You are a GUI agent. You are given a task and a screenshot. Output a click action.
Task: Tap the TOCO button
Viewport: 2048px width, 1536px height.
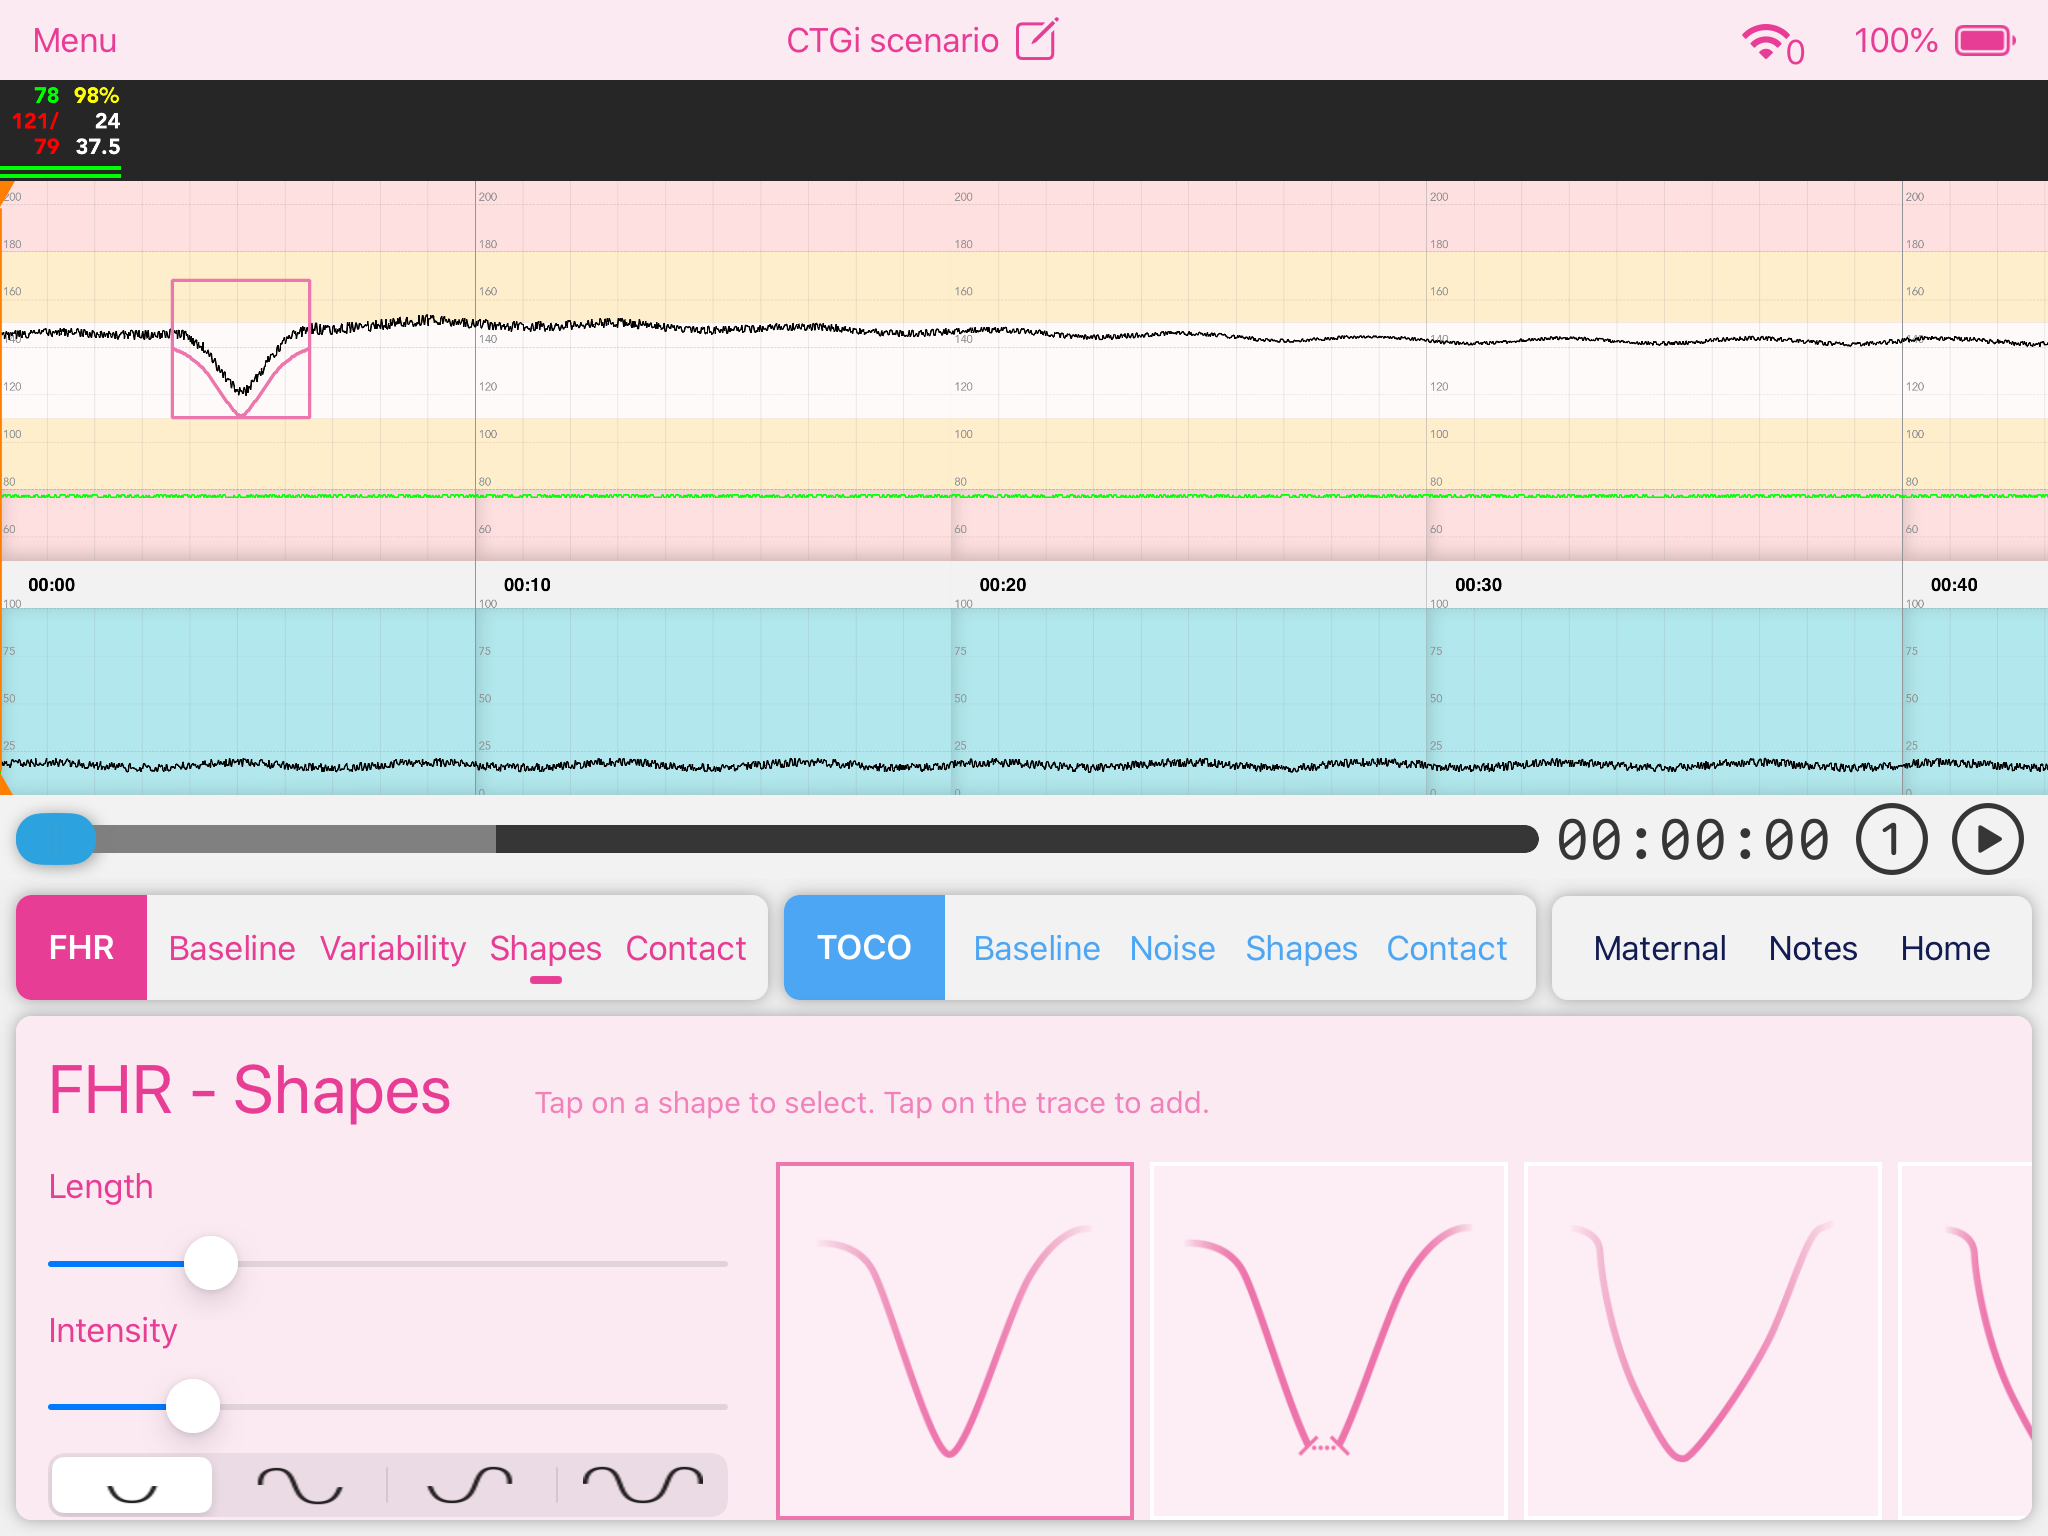(864, 948)
